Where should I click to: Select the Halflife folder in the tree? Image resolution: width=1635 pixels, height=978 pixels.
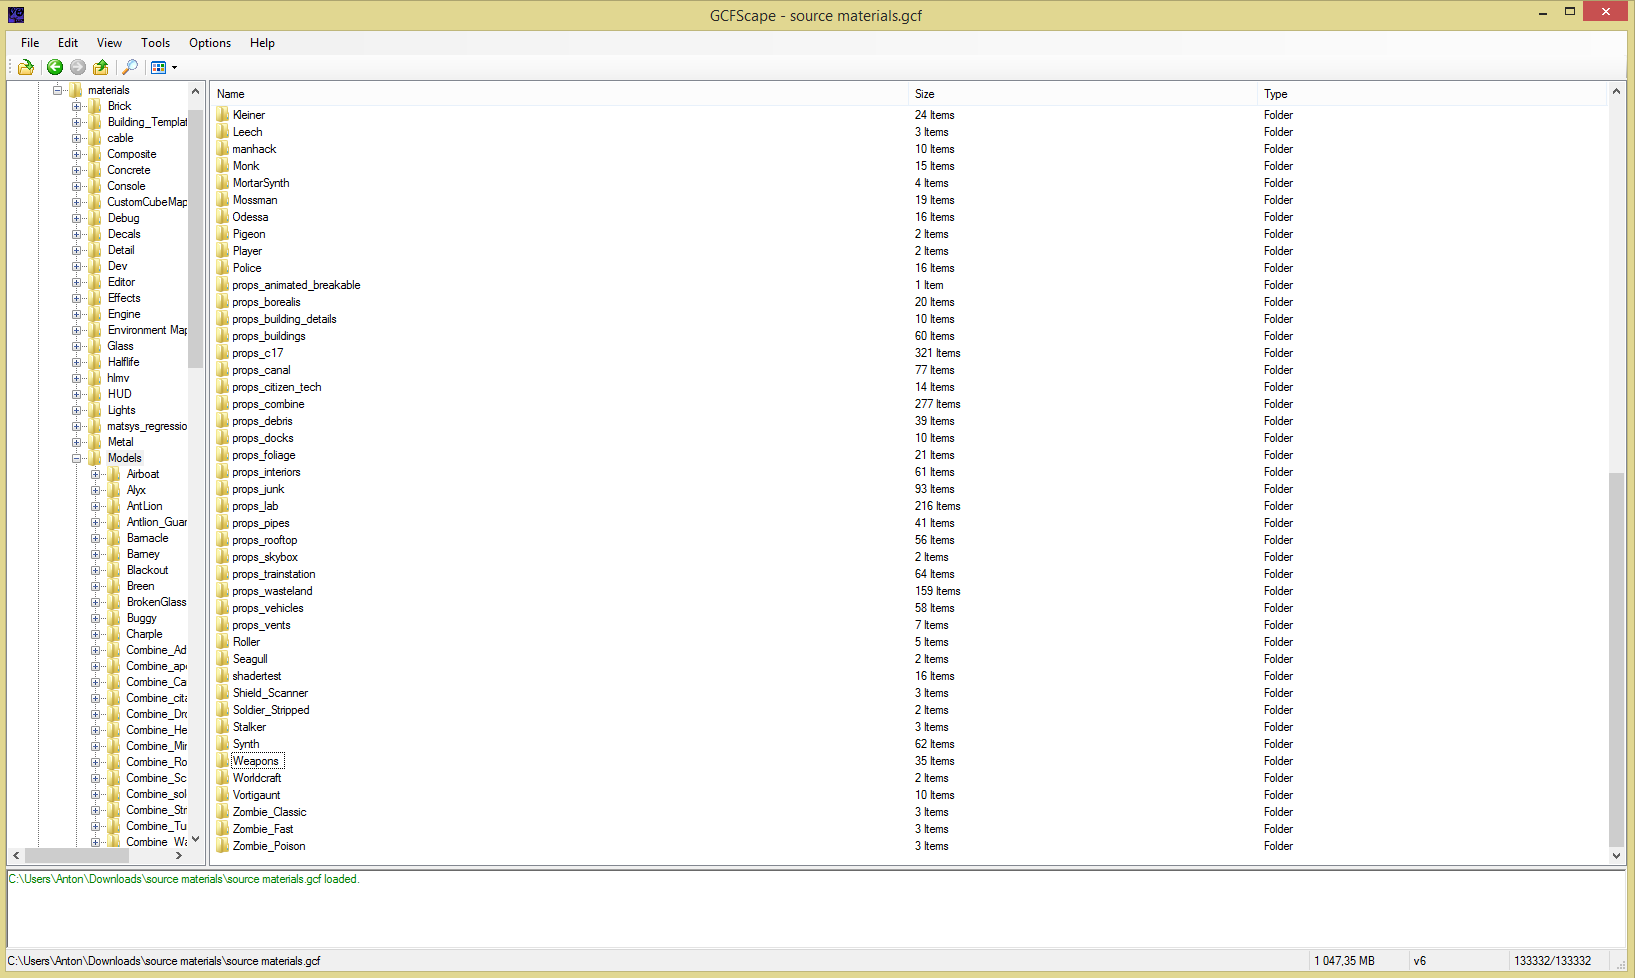click(124, 362)
